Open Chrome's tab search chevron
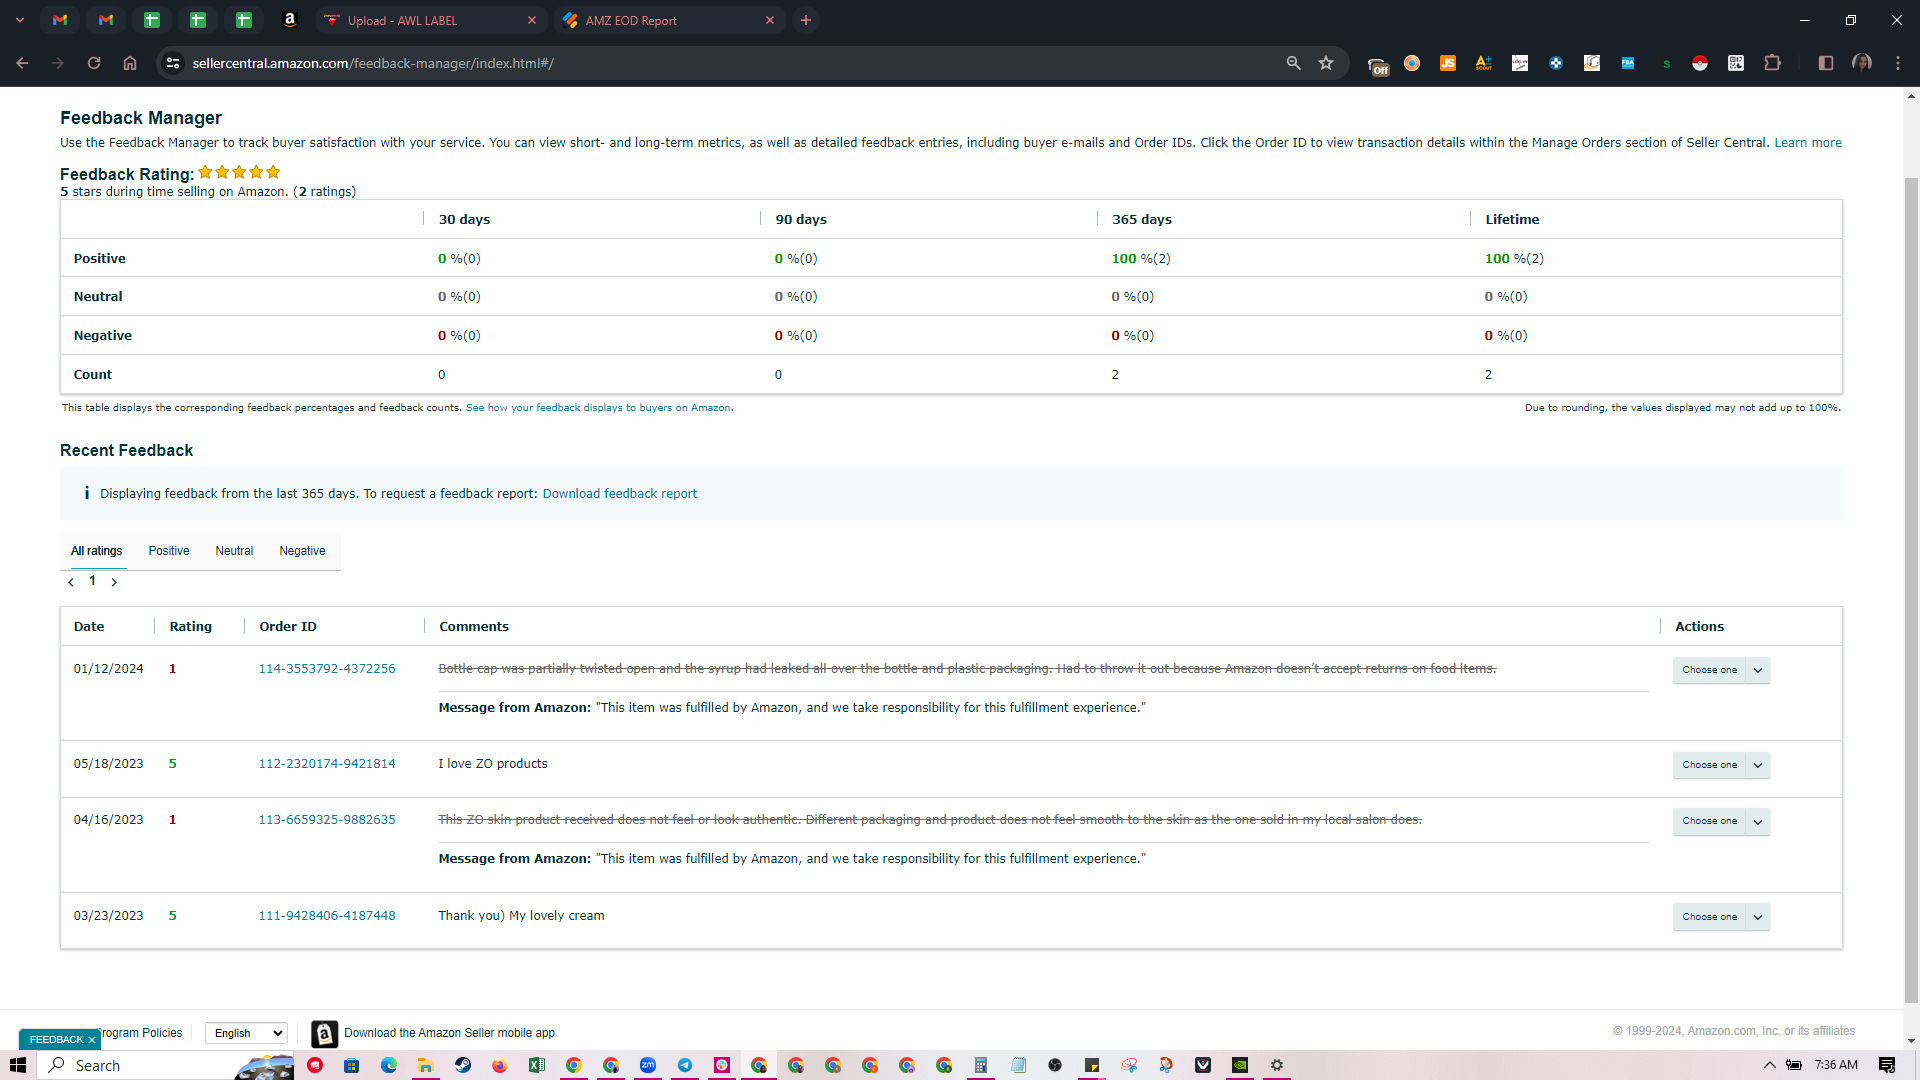1920x1080 pixels. (20, 20)
